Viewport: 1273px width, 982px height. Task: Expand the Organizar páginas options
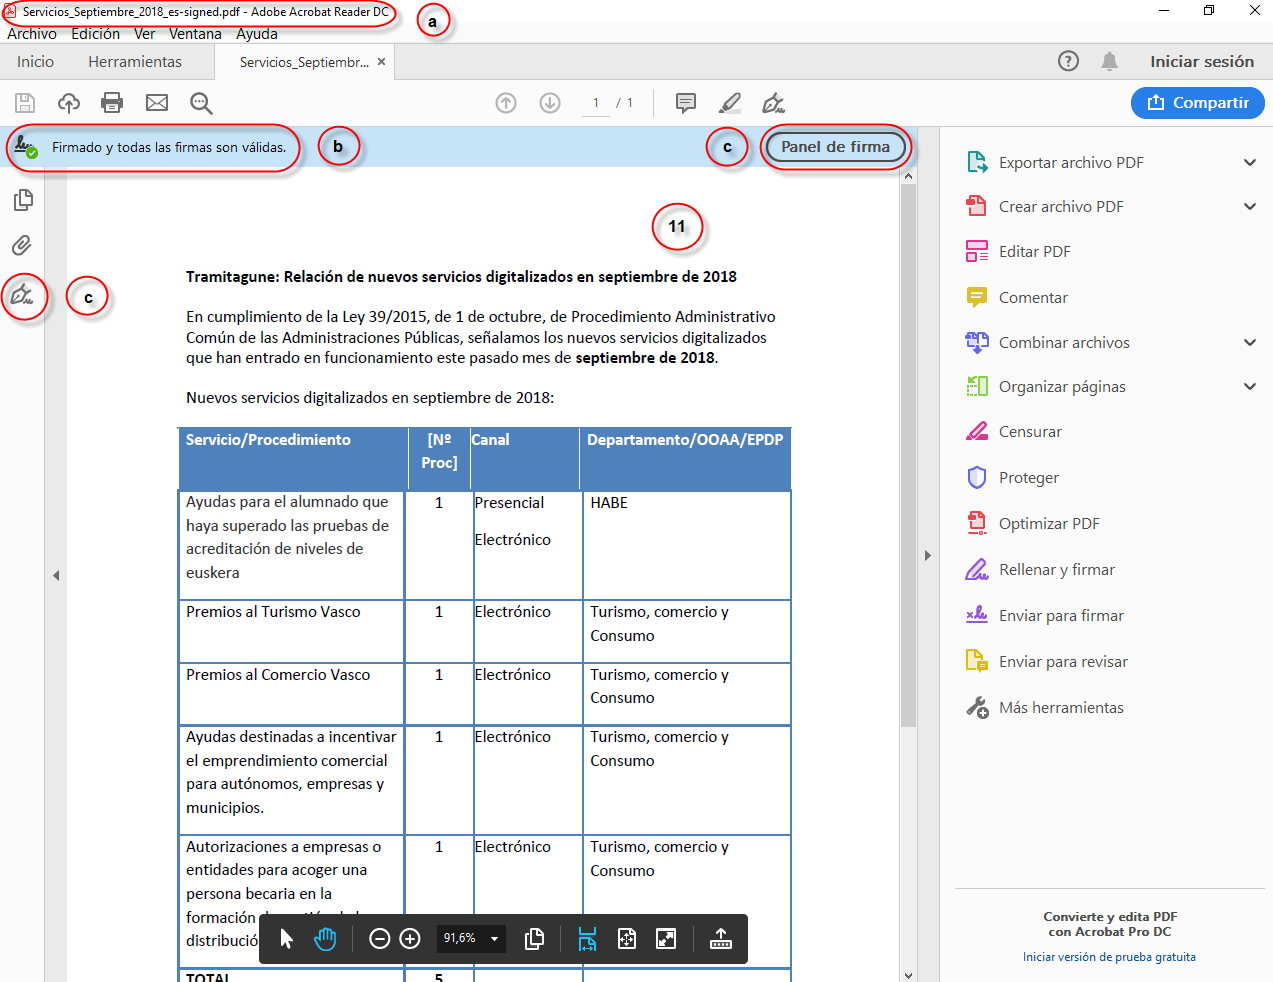pyautogui.click(x=1250, y=387)
